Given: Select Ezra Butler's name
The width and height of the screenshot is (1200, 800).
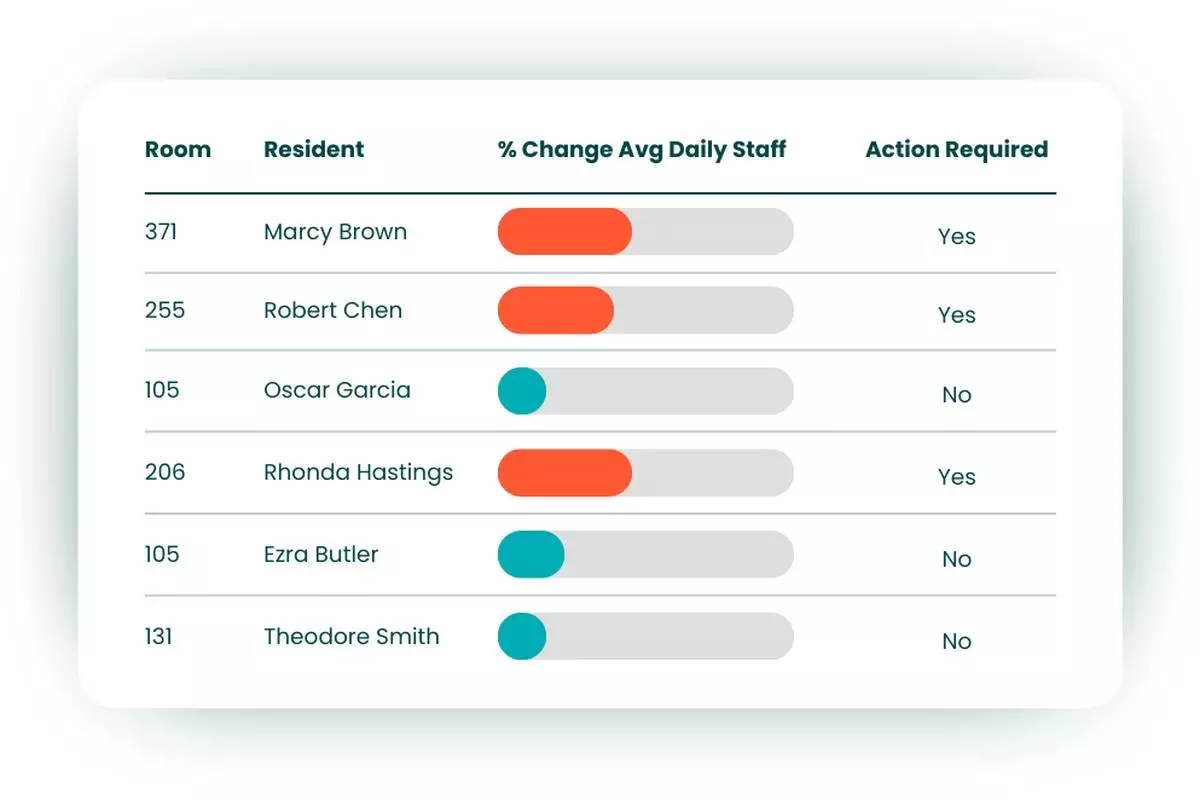Looking at the screenshot, I should pyautogui.click(x=321, y=554).
